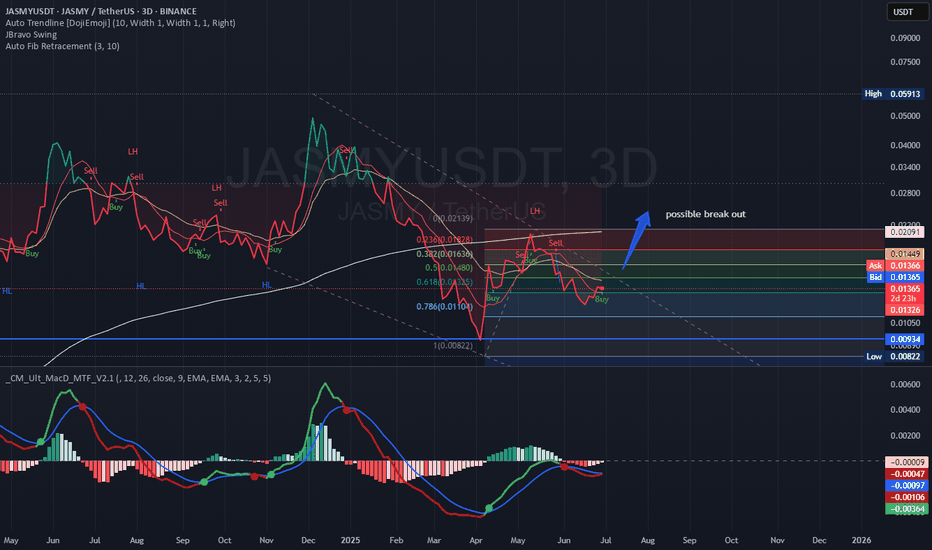Click the green -0.00364 MACD value label
Viewport: 932px width, 550px height.
point(906,509)
